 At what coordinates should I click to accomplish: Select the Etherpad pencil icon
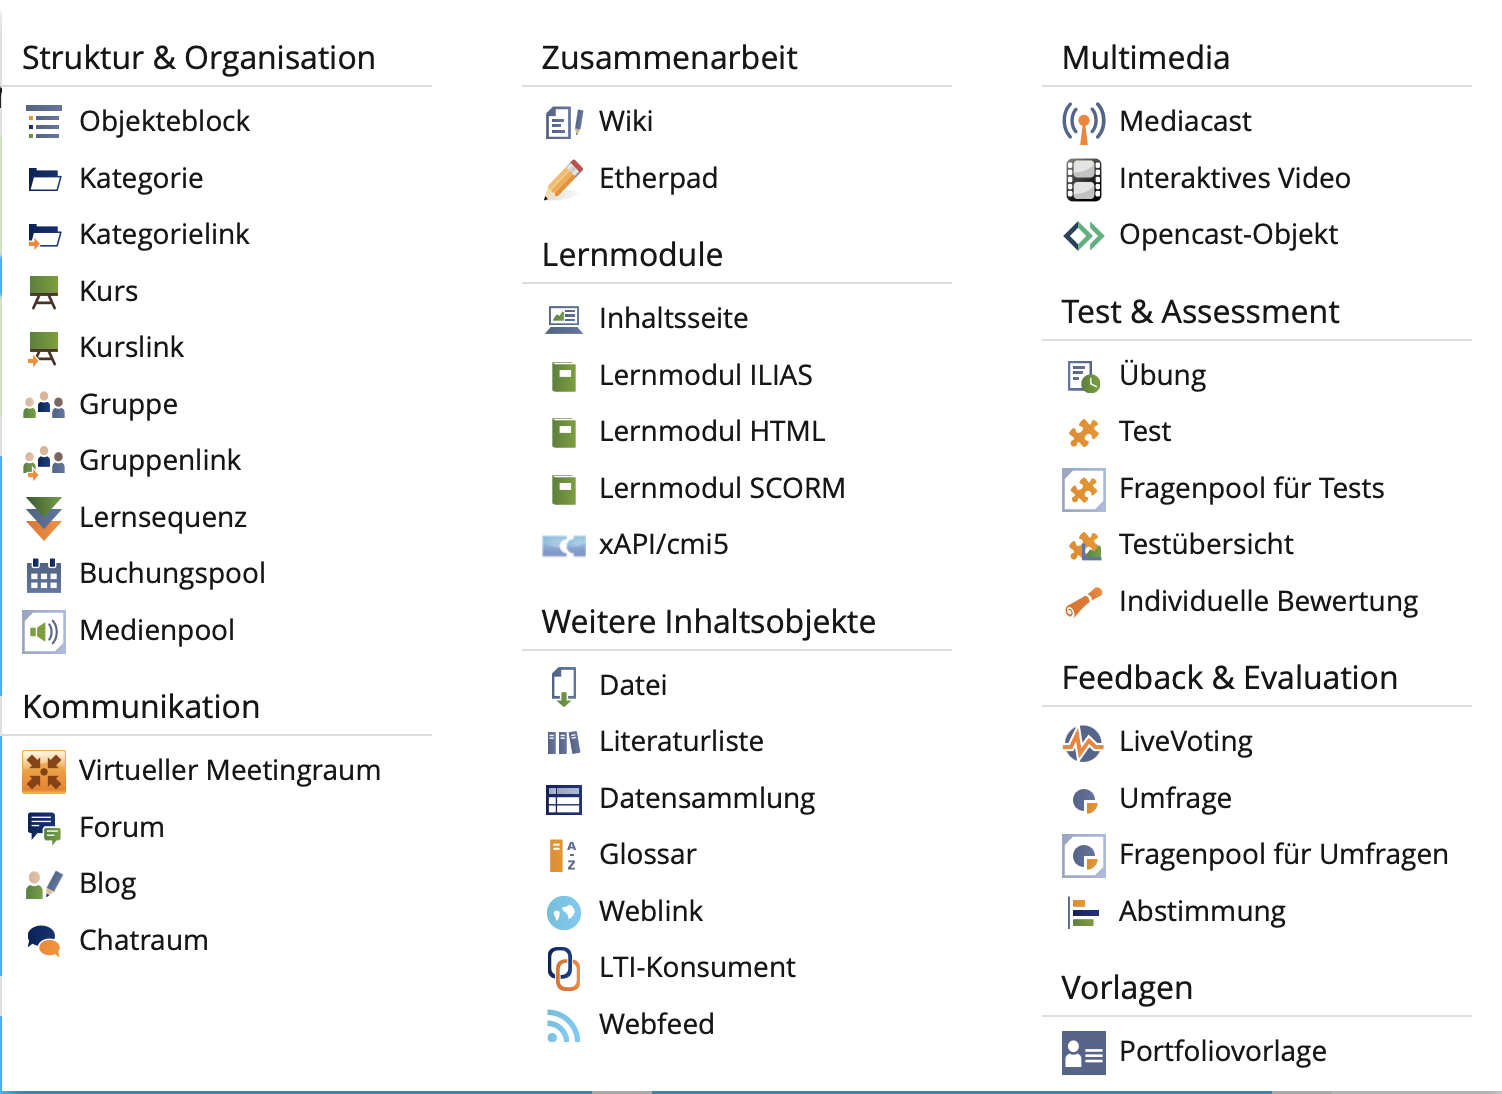564,179
